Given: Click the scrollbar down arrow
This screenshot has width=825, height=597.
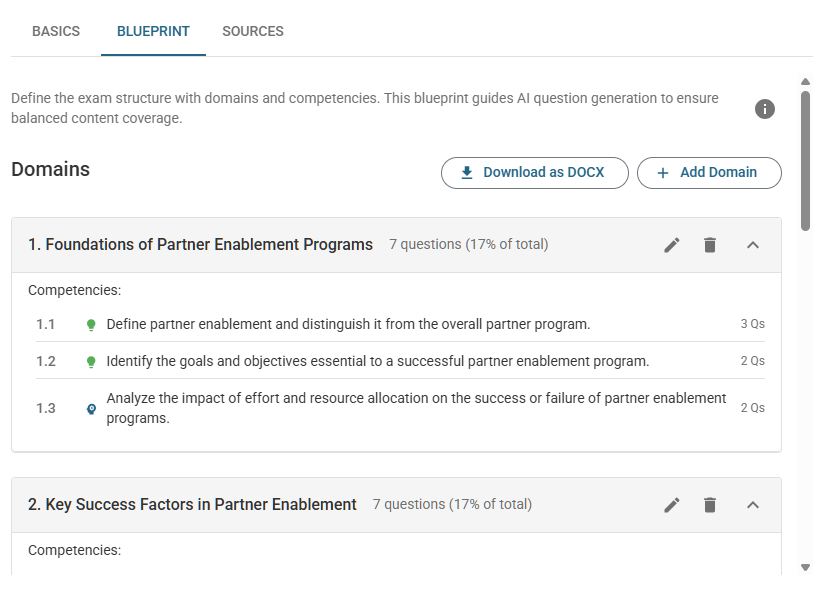Looking at the screenshot, I should pos(805,567).
